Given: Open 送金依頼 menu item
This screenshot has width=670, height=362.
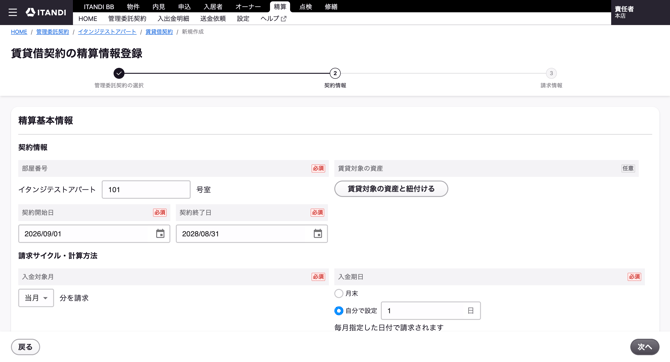Looking at the screenshot, I should tap(213, 19).
